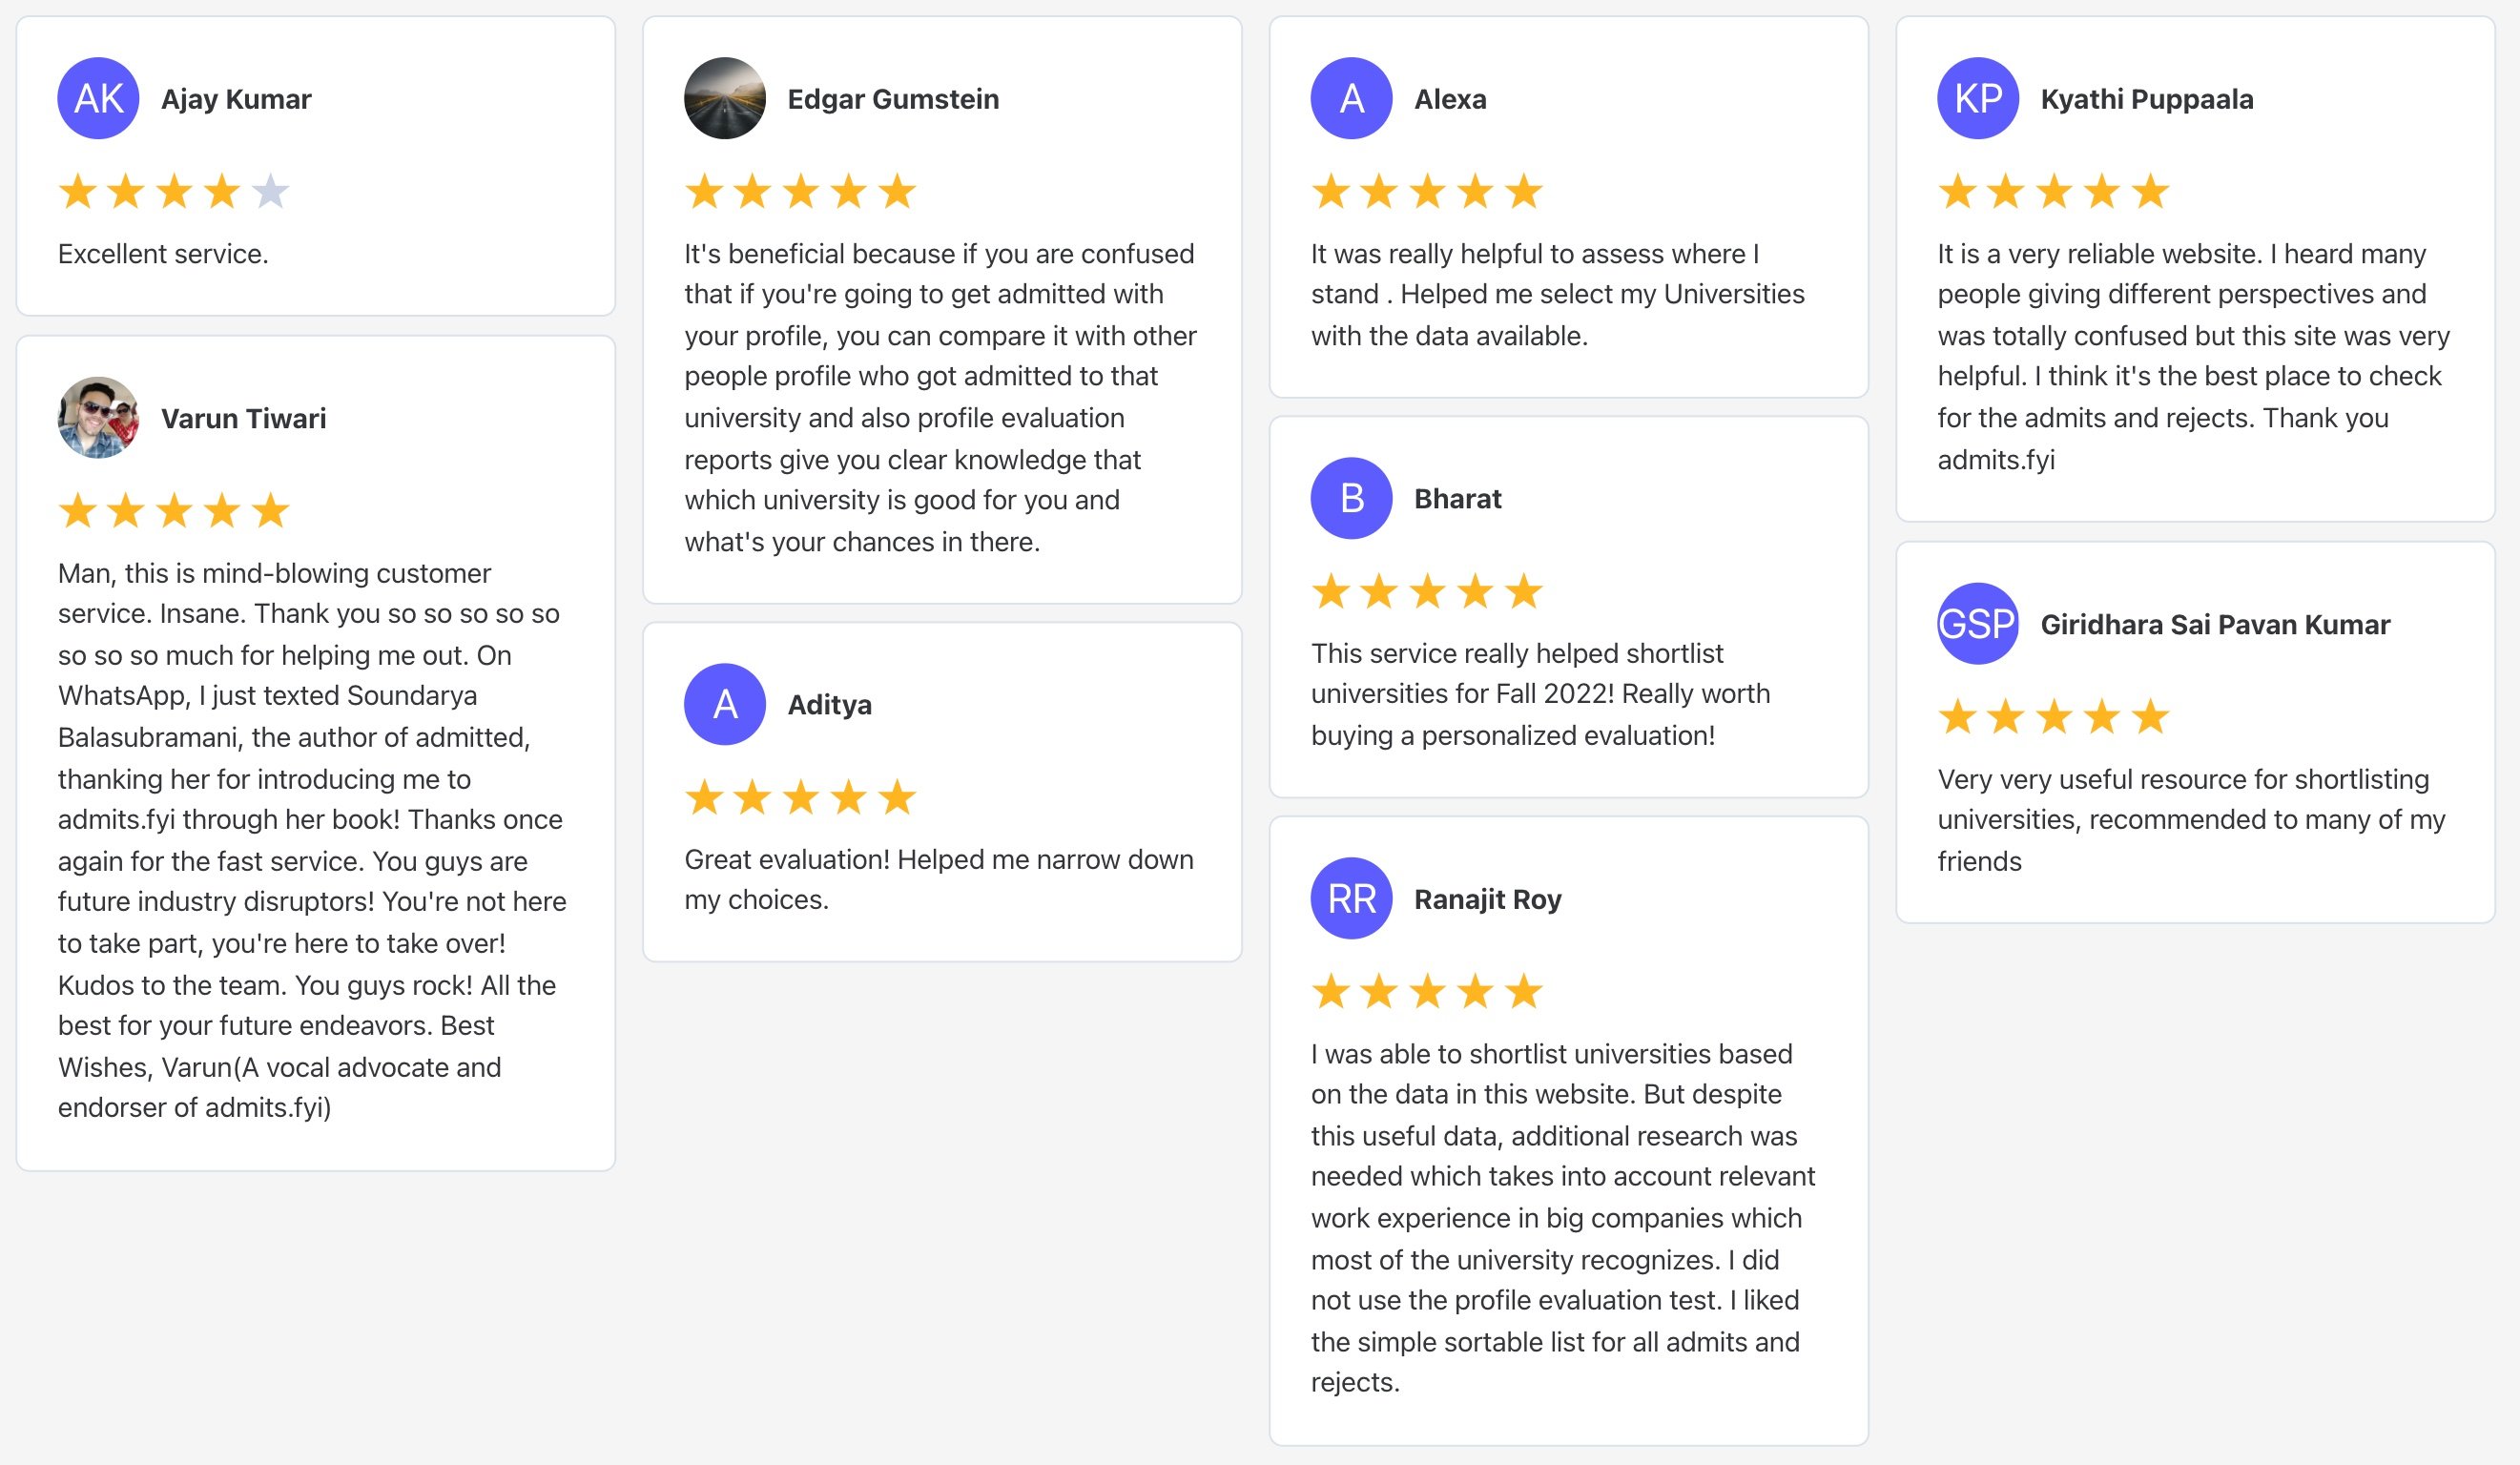The image size is (2520, 1465).
Task: Click Ajay Kumar's AK avatar icon
Action: [x=98, y=98]
